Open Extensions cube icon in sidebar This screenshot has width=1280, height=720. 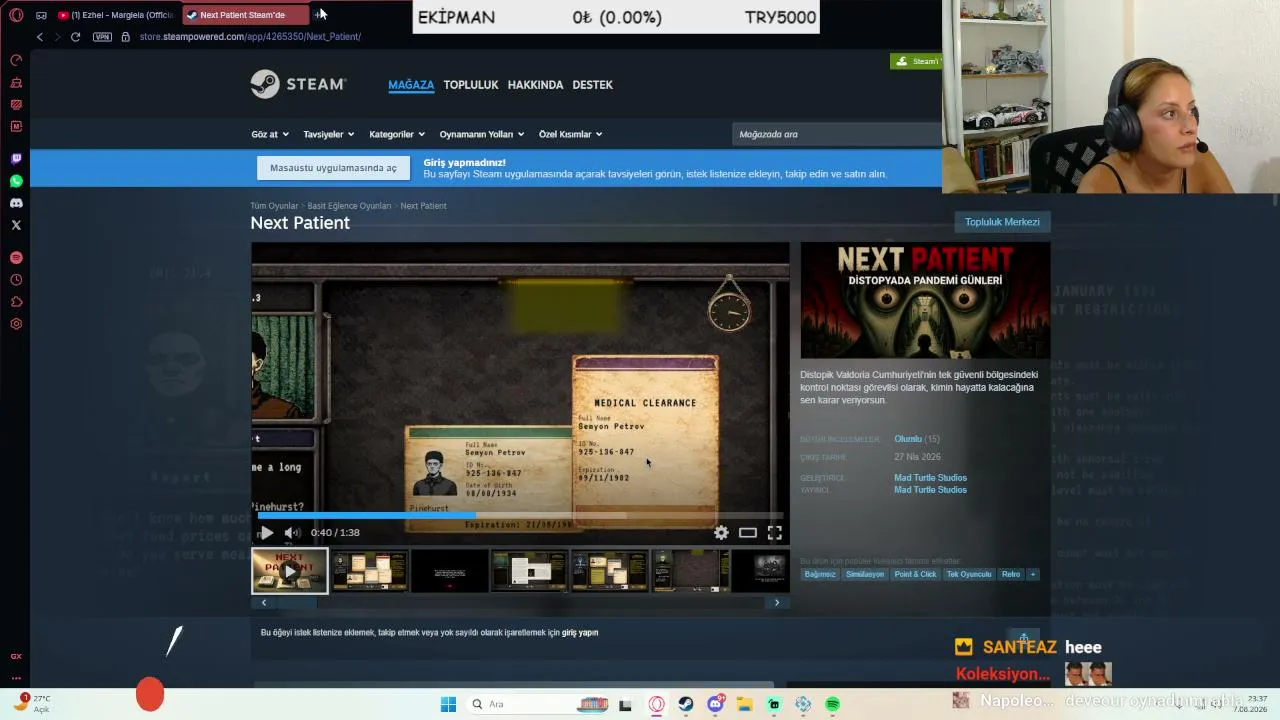(x=16, y=302)
